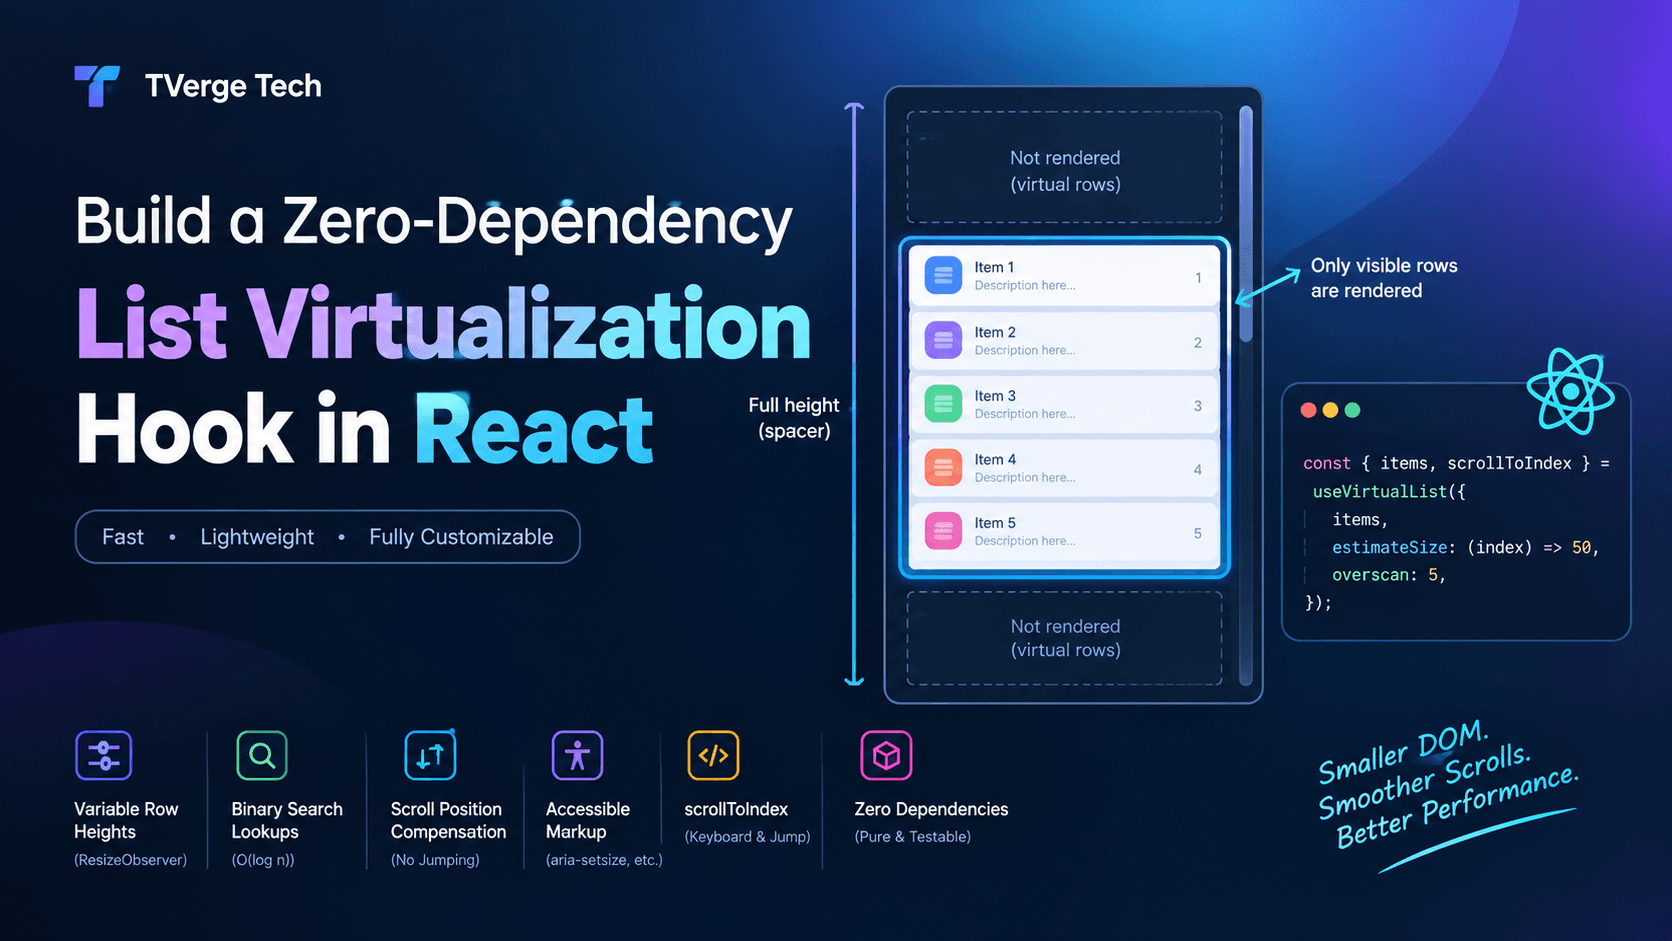The image size is (1672, 941).
Task: Click the green dot in code window
Action: pyautogui.click(x=1352, y=410)
